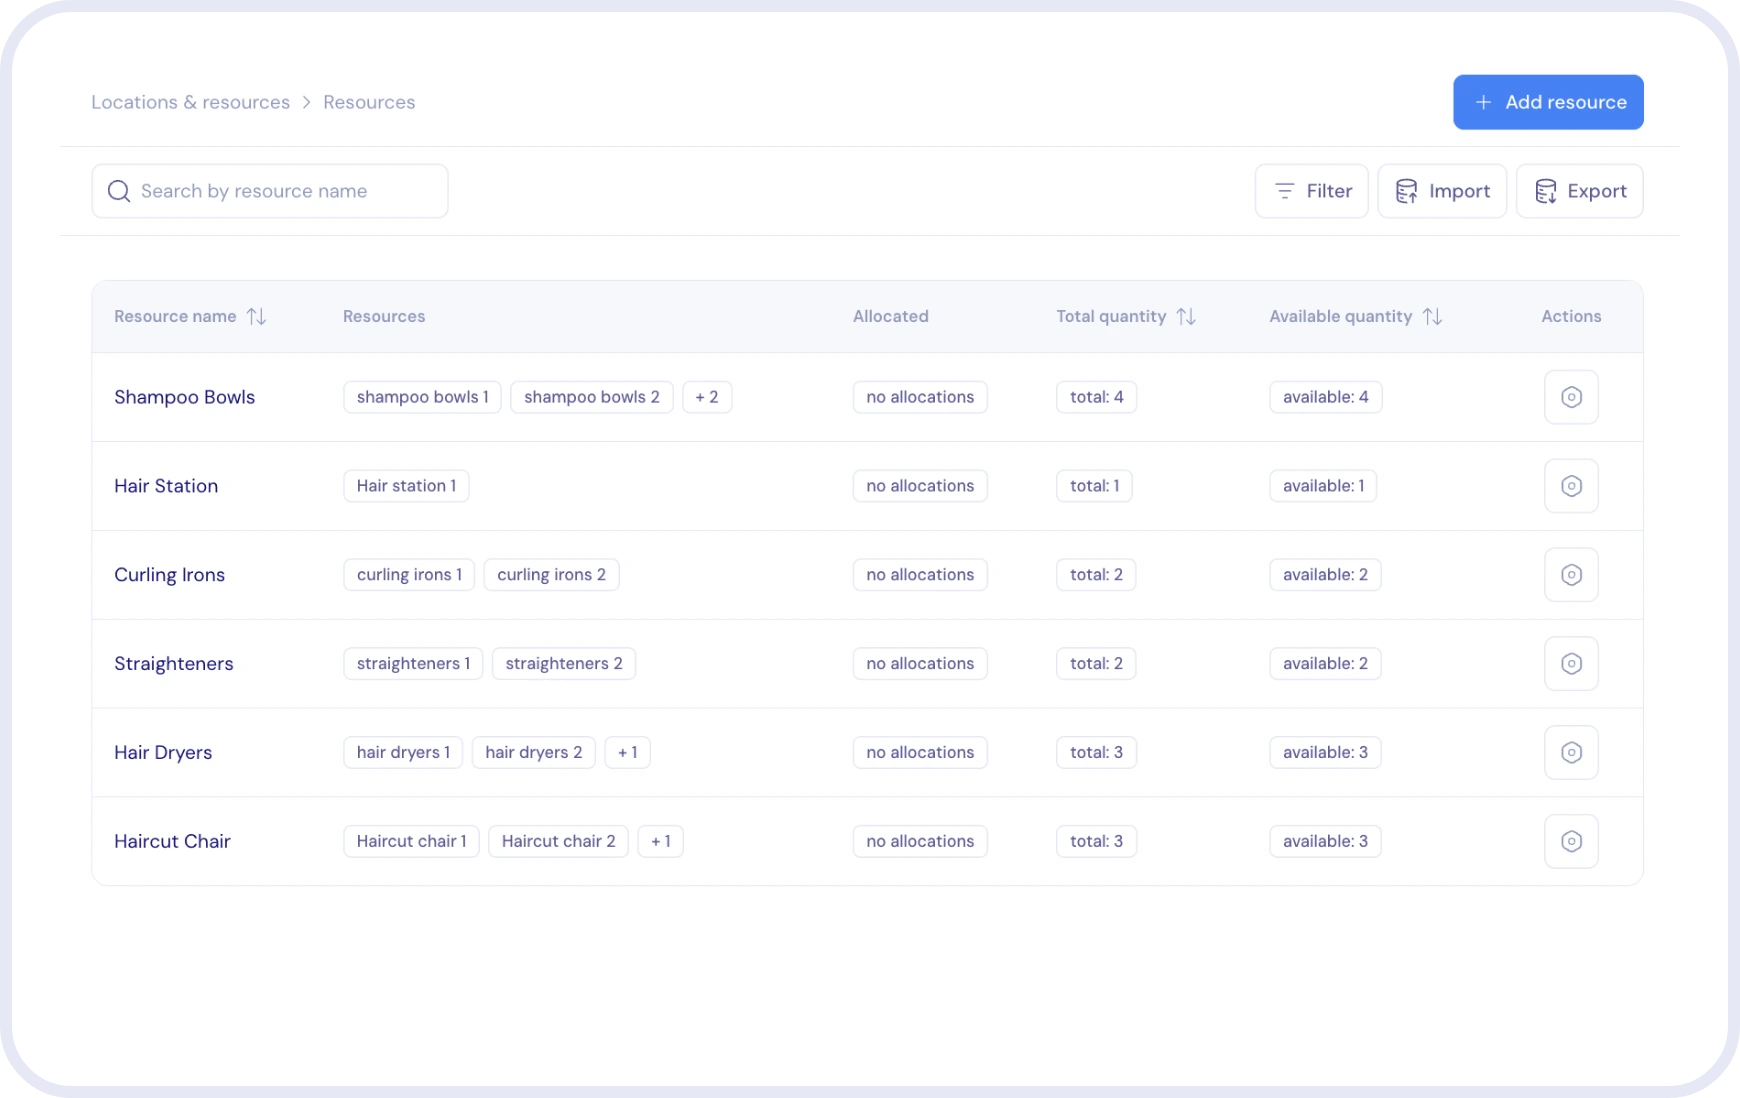Toggle sorting on Resource name column
Image resolution: width=1740 pixels, height=1098 pixels.
[257, 316]
